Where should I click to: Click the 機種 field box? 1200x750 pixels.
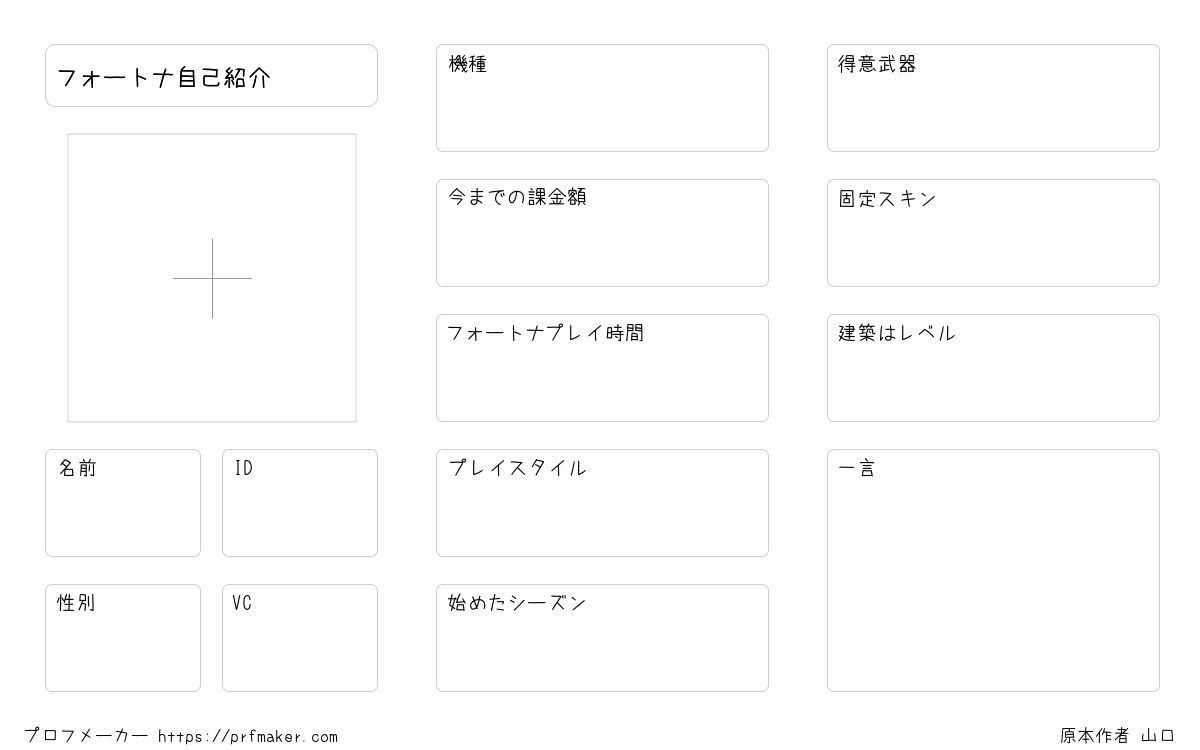coord(602,98)
